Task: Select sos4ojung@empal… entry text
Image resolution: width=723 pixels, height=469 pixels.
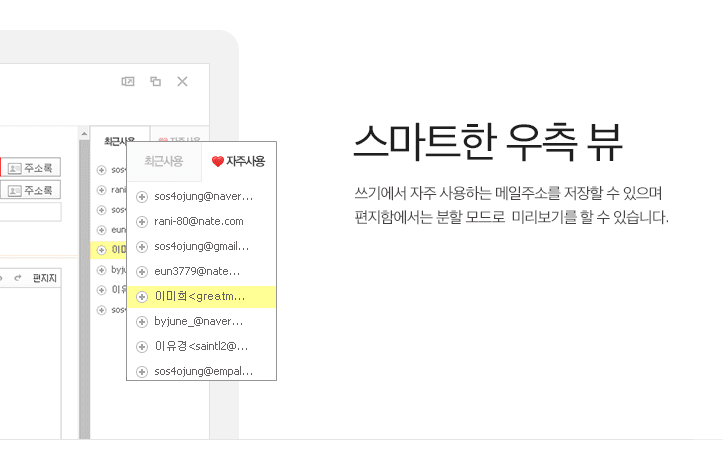Action: click(203, 371)
